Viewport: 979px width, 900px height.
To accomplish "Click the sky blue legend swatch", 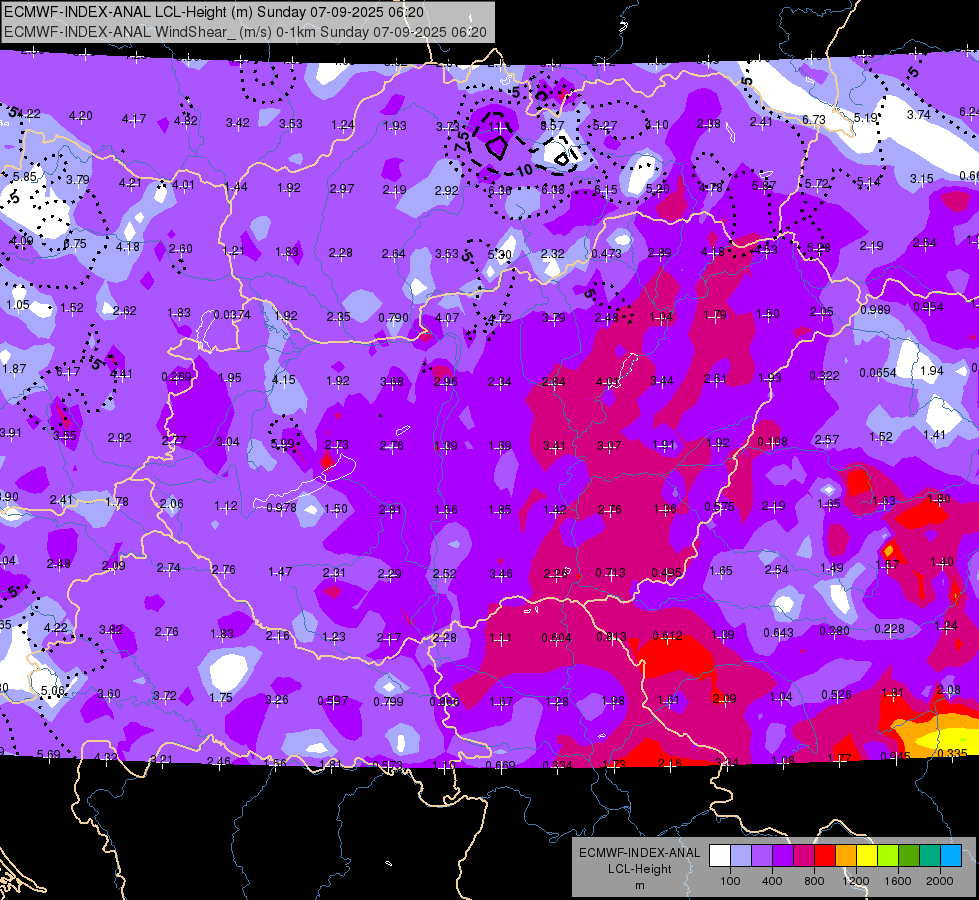I will (951, 856).
